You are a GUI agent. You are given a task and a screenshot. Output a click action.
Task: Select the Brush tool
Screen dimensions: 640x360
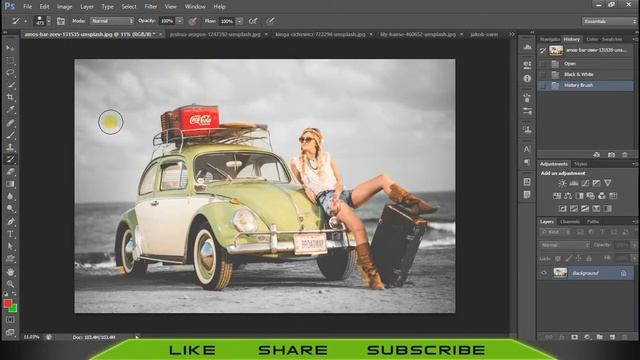tap(10, 134)
